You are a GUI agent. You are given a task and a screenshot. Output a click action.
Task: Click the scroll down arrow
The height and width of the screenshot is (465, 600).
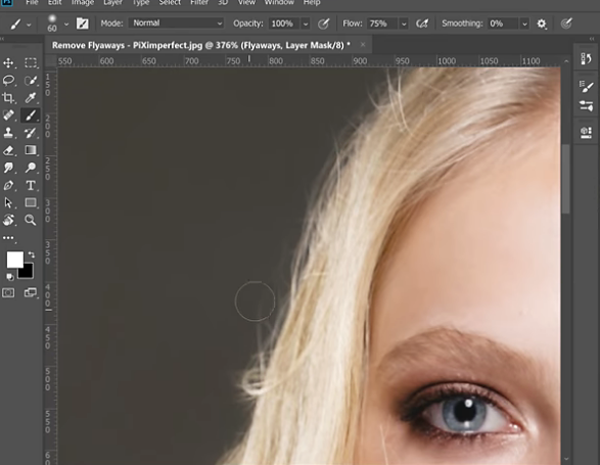pyautogui.click(x=566, y=458)
